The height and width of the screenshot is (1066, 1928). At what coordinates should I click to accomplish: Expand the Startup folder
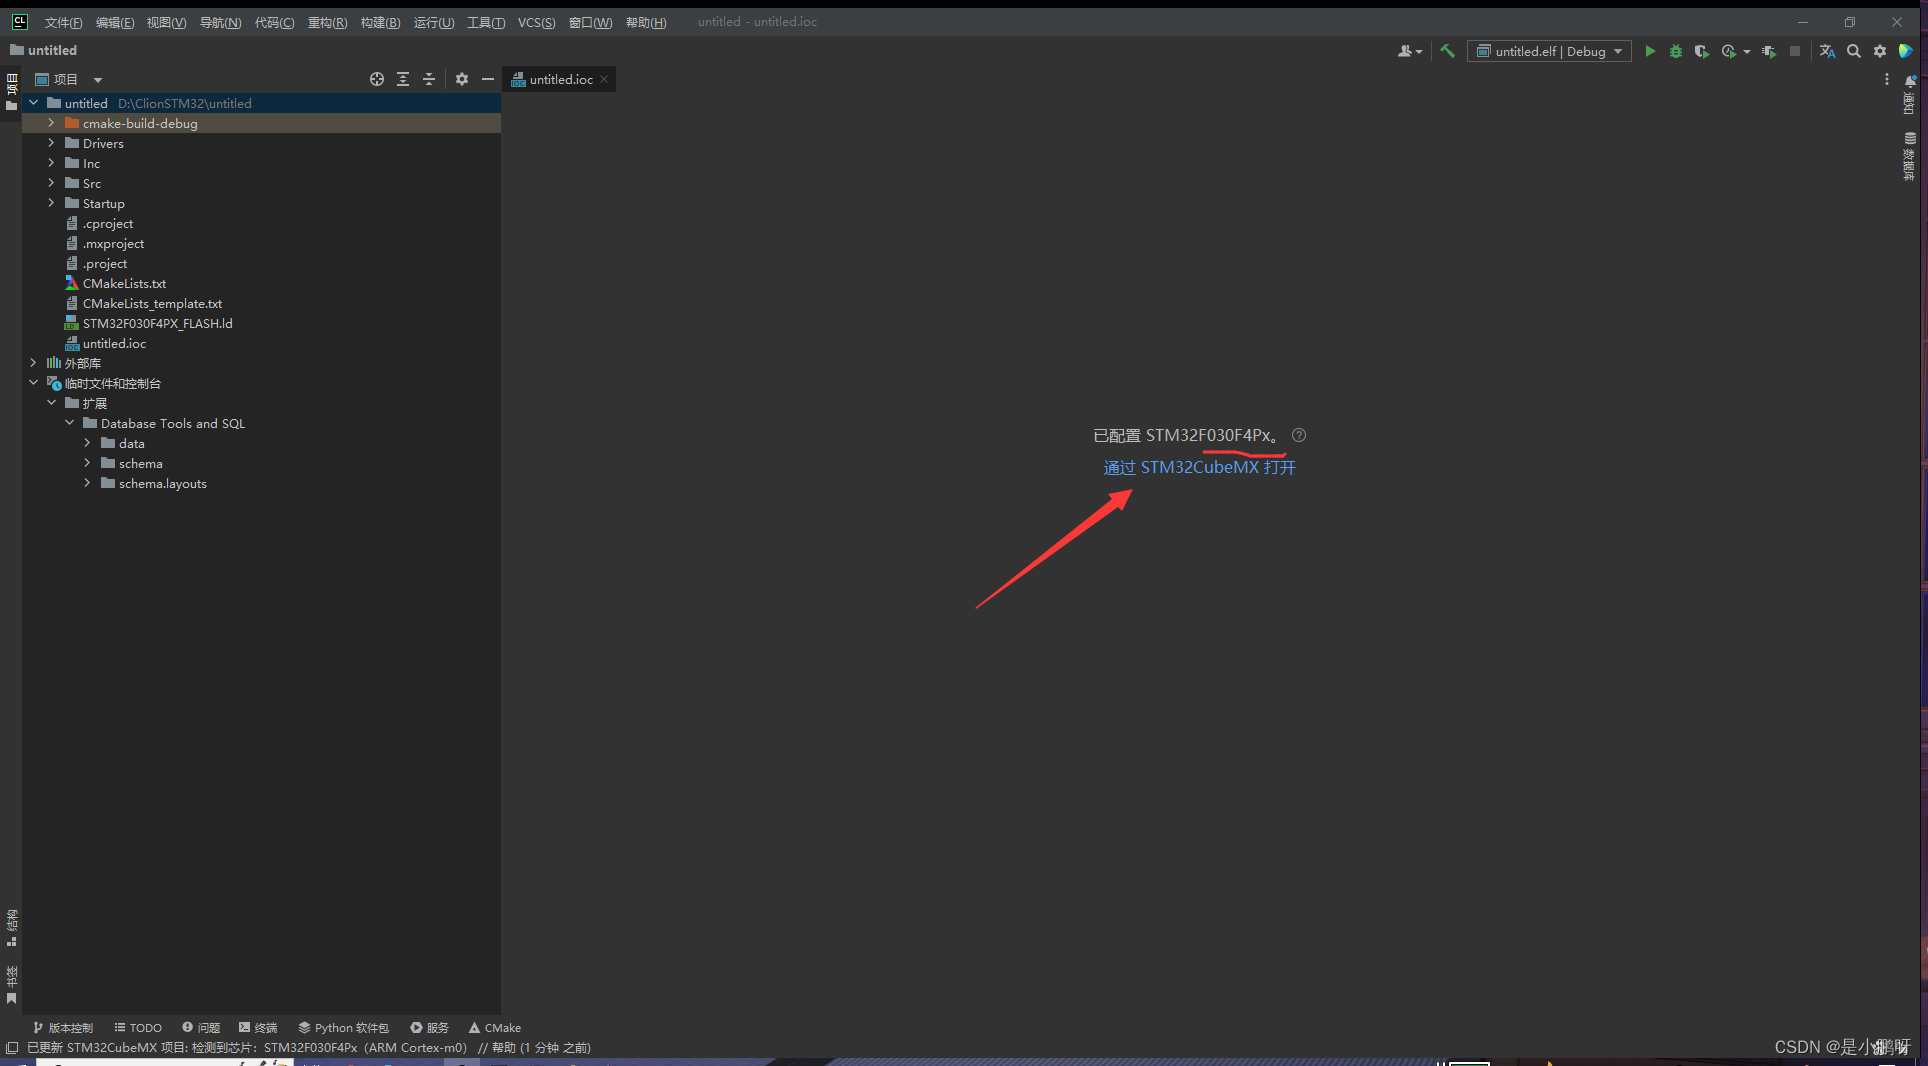point(51,203)
